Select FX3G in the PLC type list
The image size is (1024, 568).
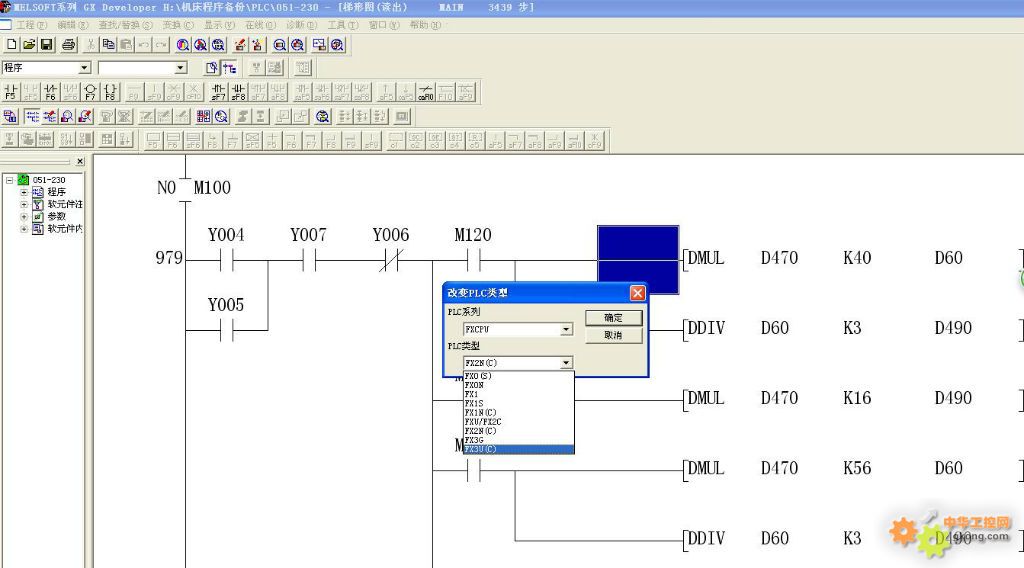519,440
